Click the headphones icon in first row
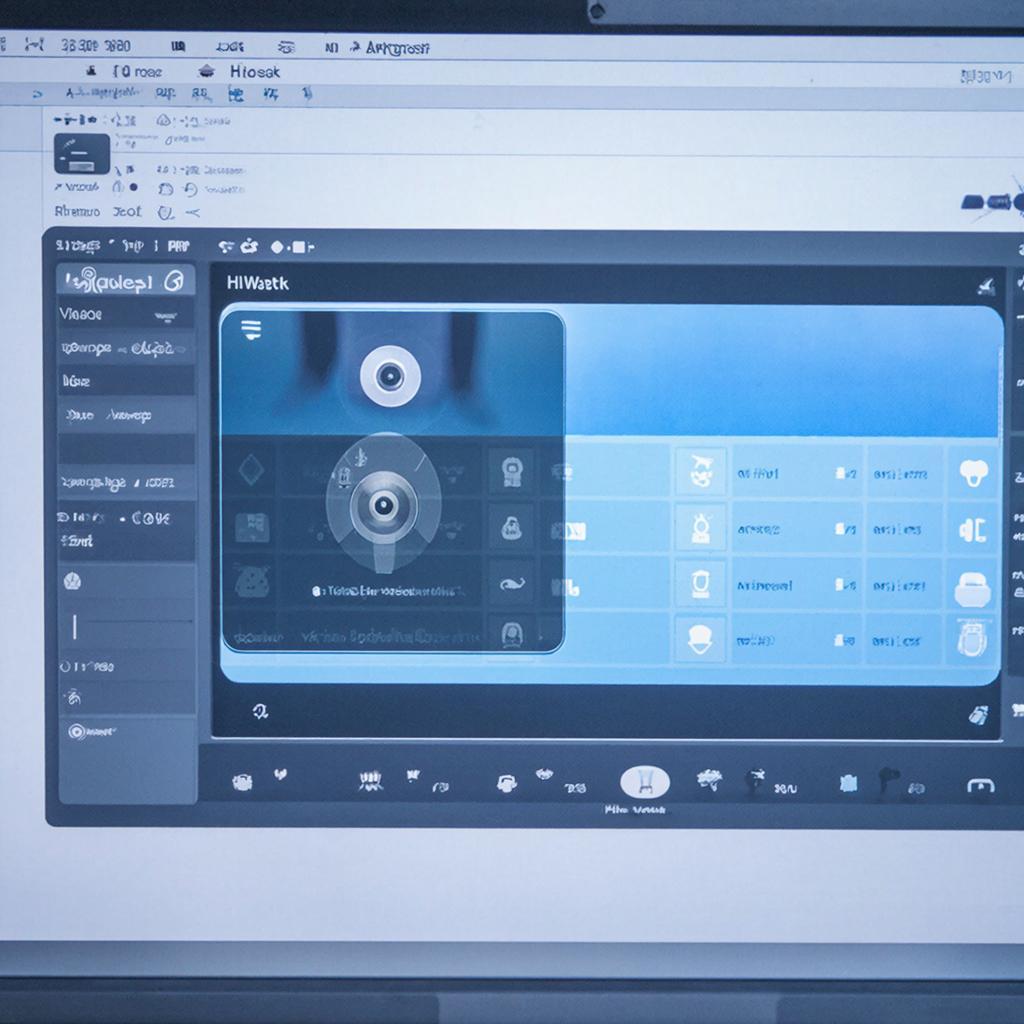Image resolution: width=1024 pixels, height=1024 pixels. pos(973,473)
